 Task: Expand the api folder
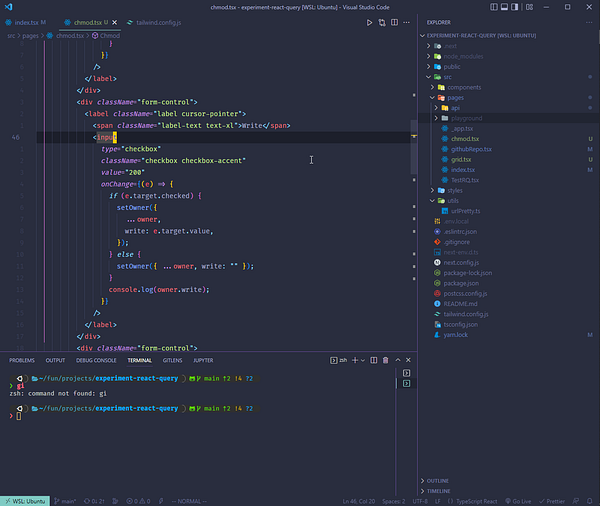[x=436, y=108]
